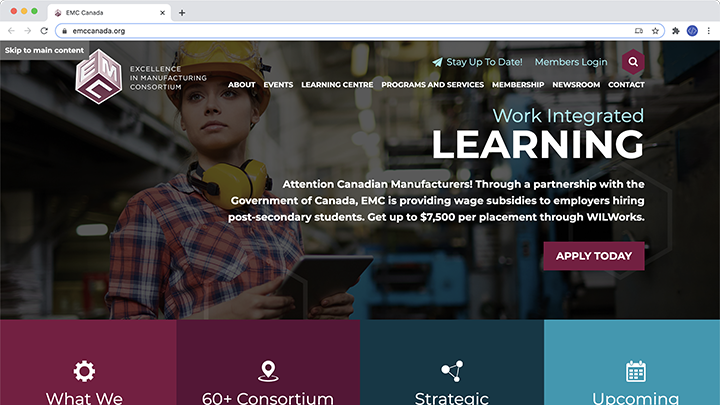Reload the page
The width and height of the screenshot is (720, 405).
[x=44, y=31]
